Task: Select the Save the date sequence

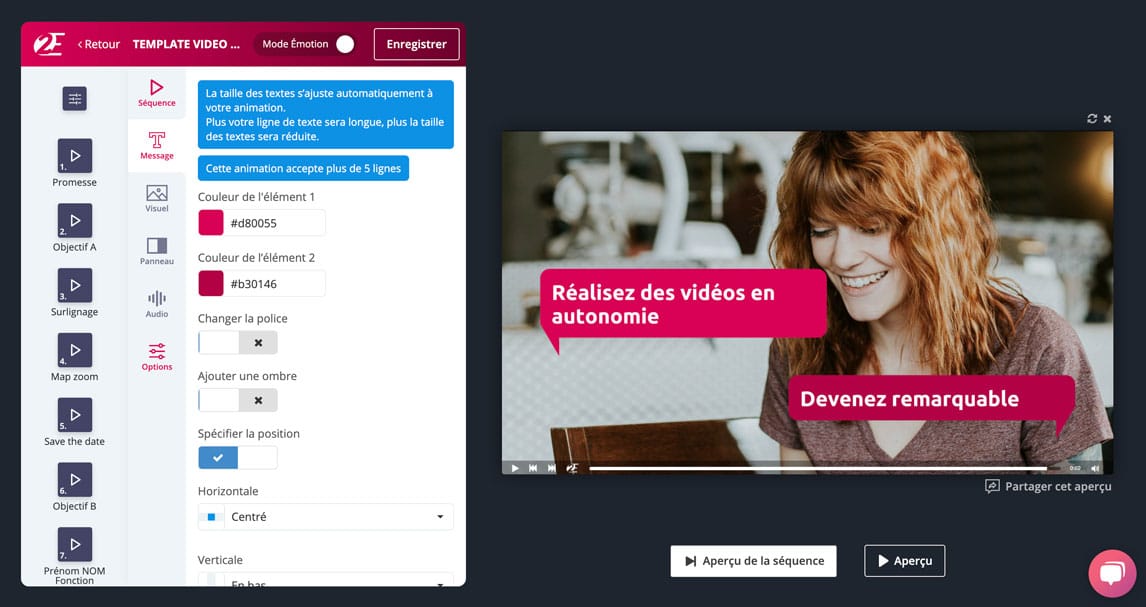Action: [75, 415]
